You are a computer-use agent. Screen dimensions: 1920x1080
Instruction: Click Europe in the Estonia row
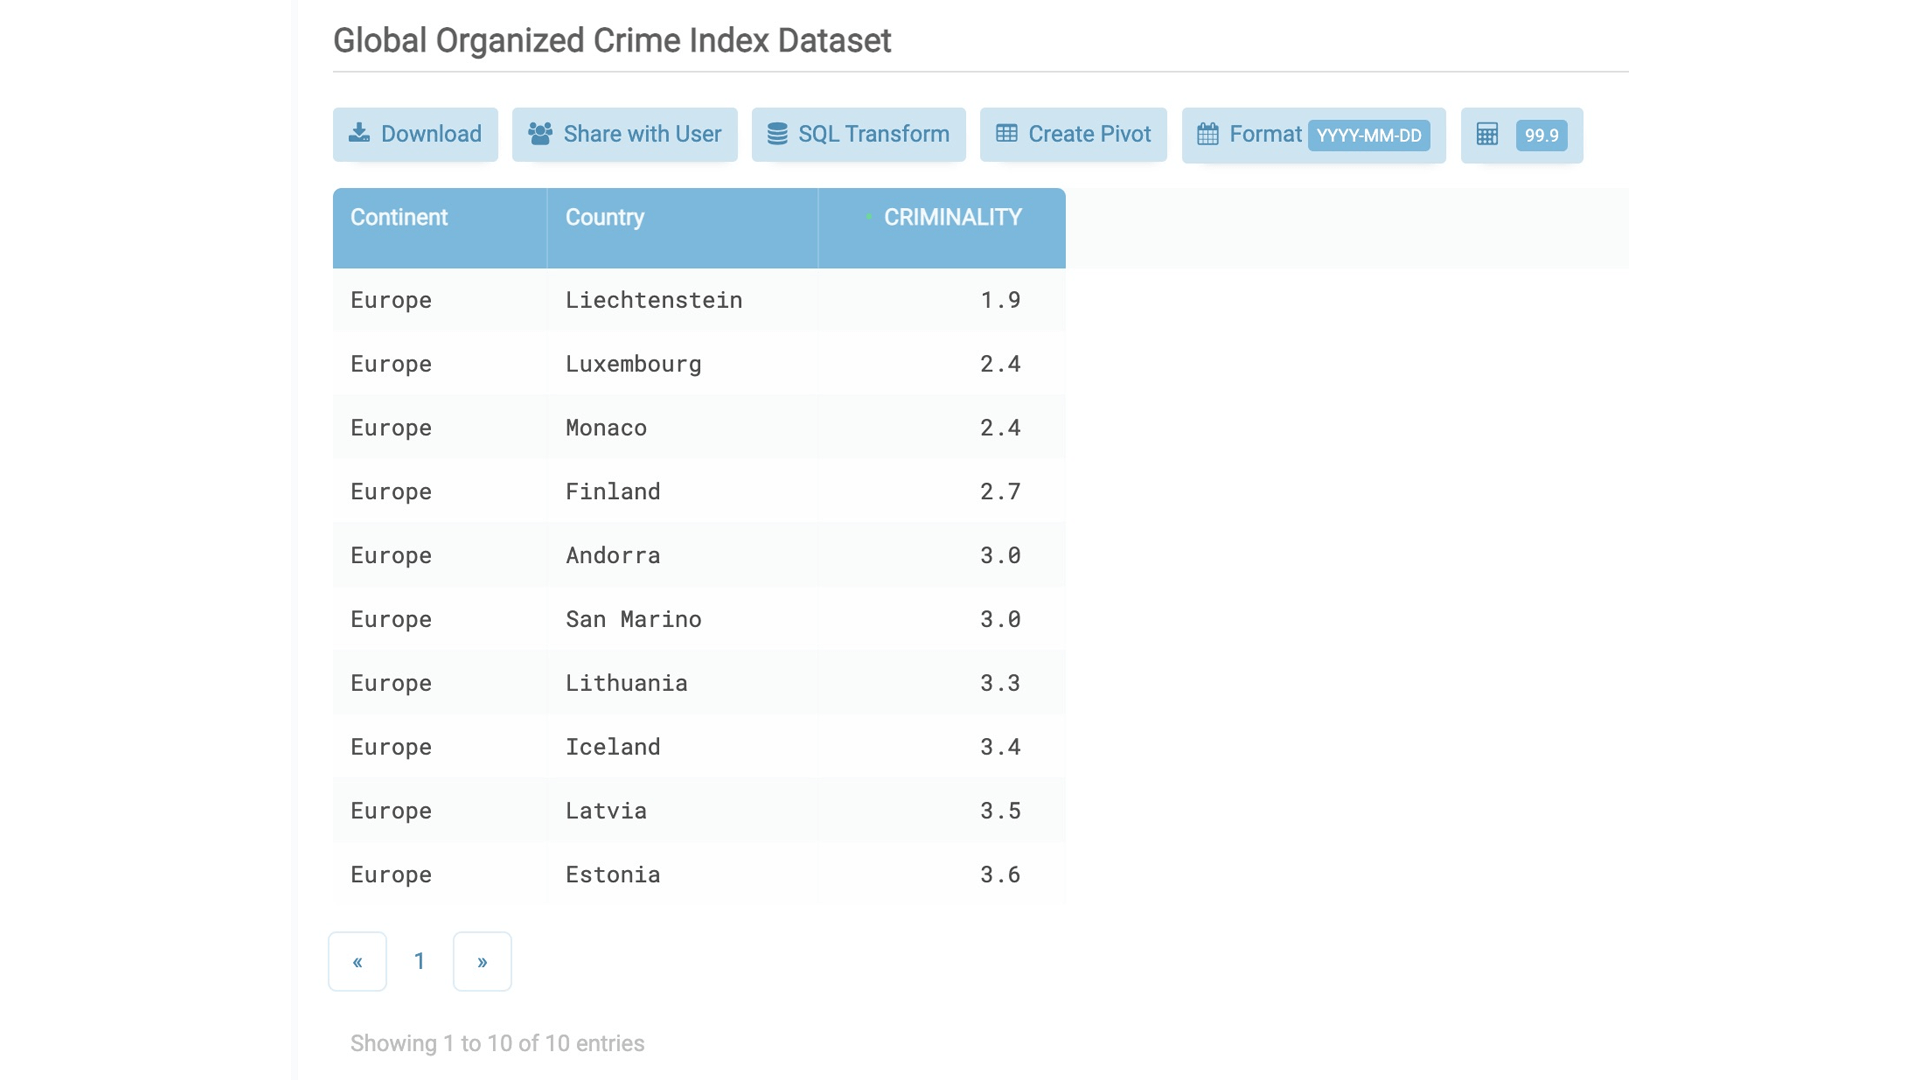(391, 875)
